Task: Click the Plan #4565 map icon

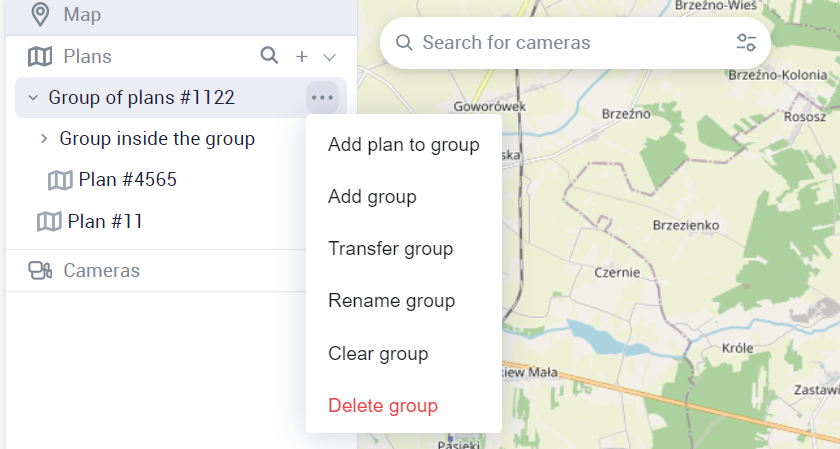Action: click(60, 180)
